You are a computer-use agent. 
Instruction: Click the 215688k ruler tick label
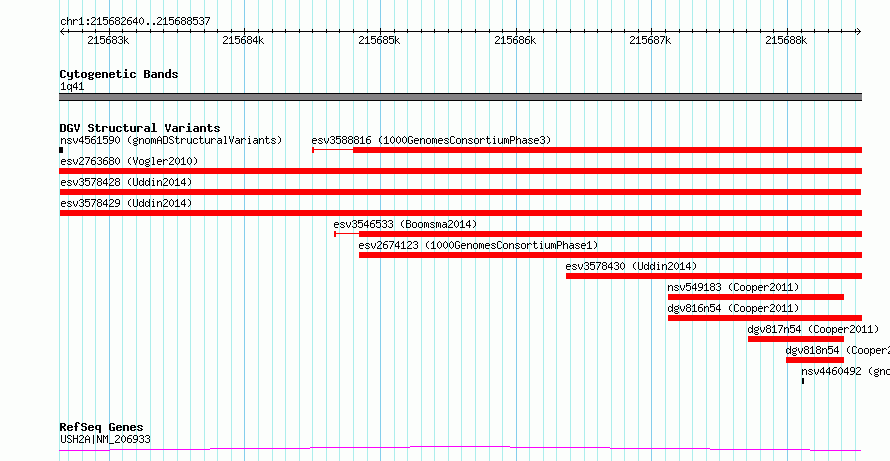point(786,40)
